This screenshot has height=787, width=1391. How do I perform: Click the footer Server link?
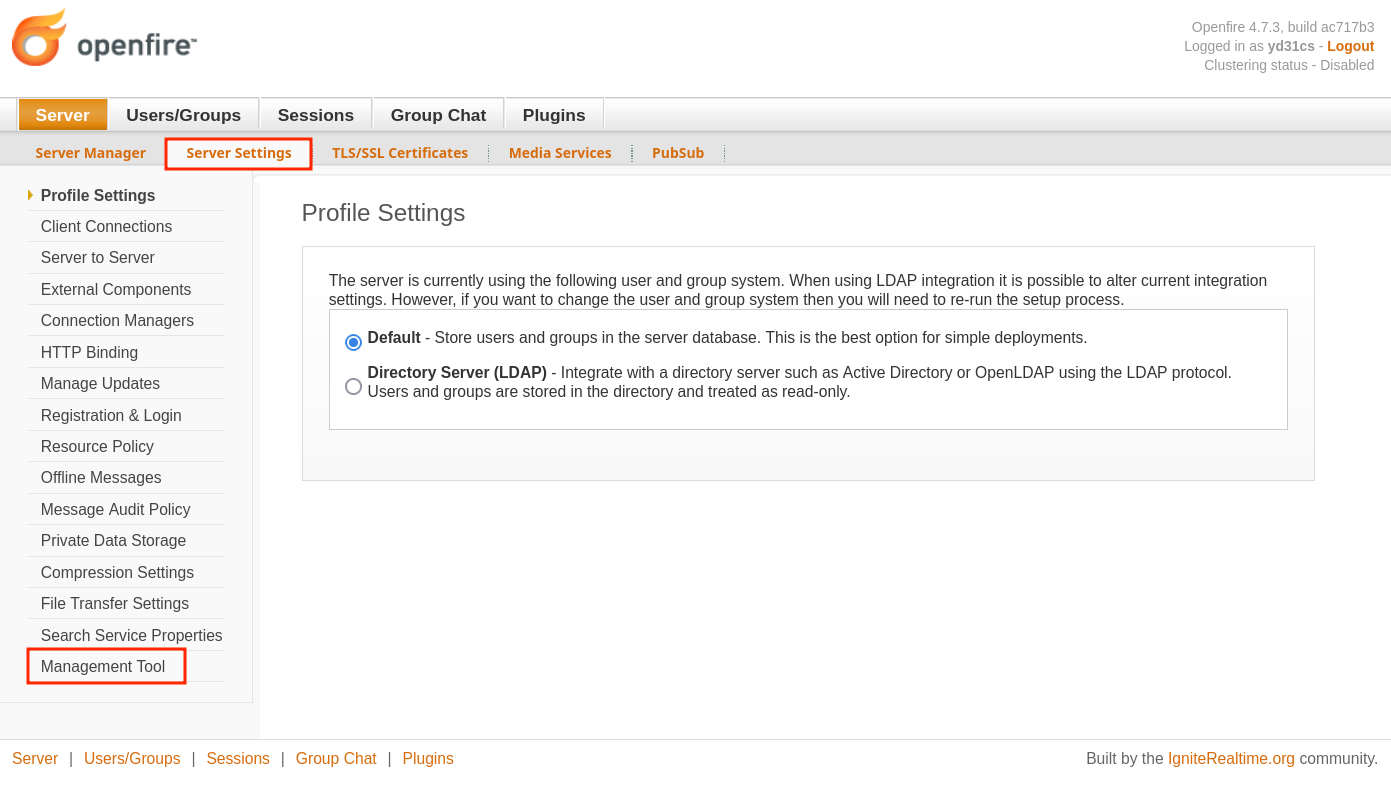pos(35,759)
